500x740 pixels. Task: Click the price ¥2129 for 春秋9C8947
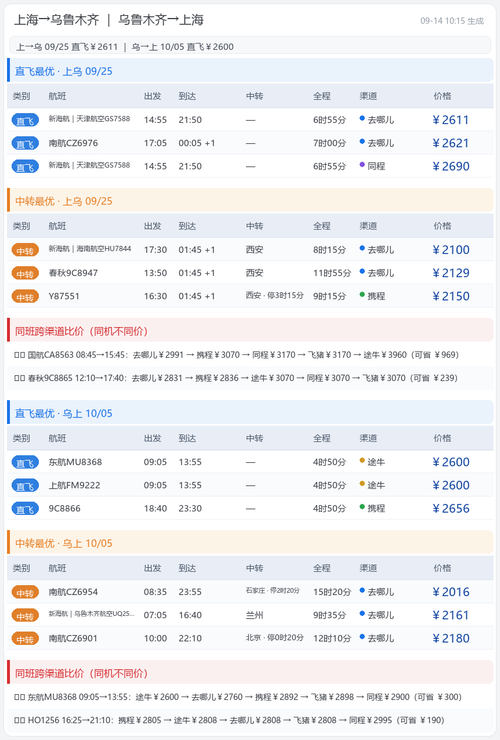(x=451, y=273)
